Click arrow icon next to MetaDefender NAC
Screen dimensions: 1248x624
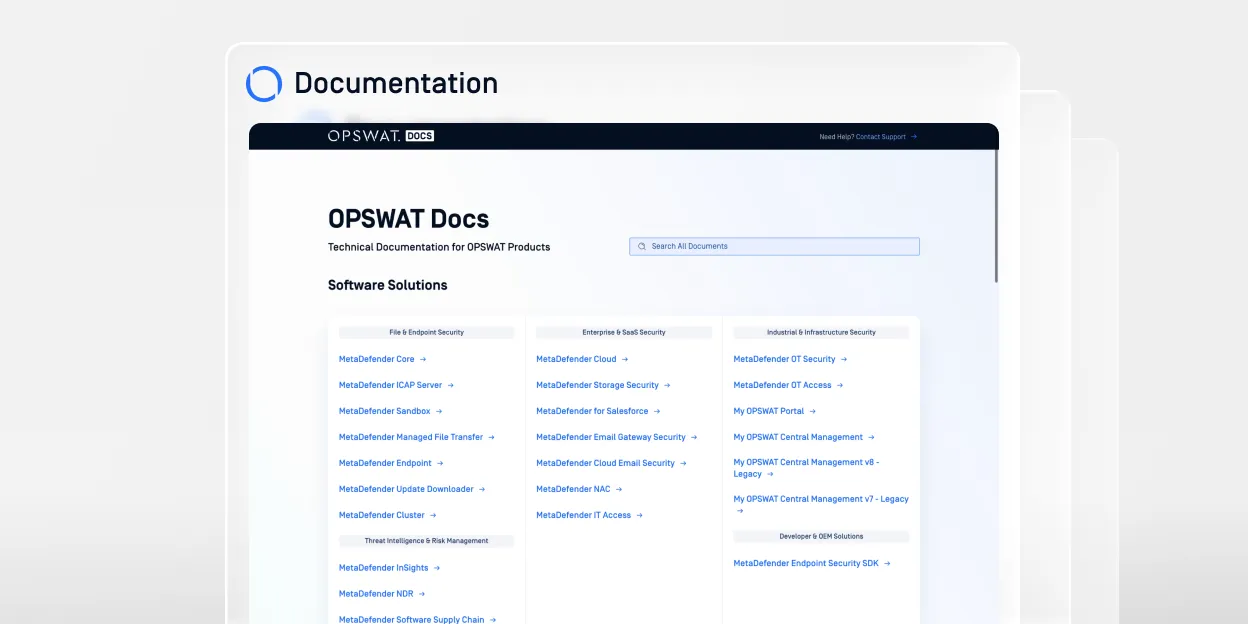pyautogui.click(x=619, y=489)
